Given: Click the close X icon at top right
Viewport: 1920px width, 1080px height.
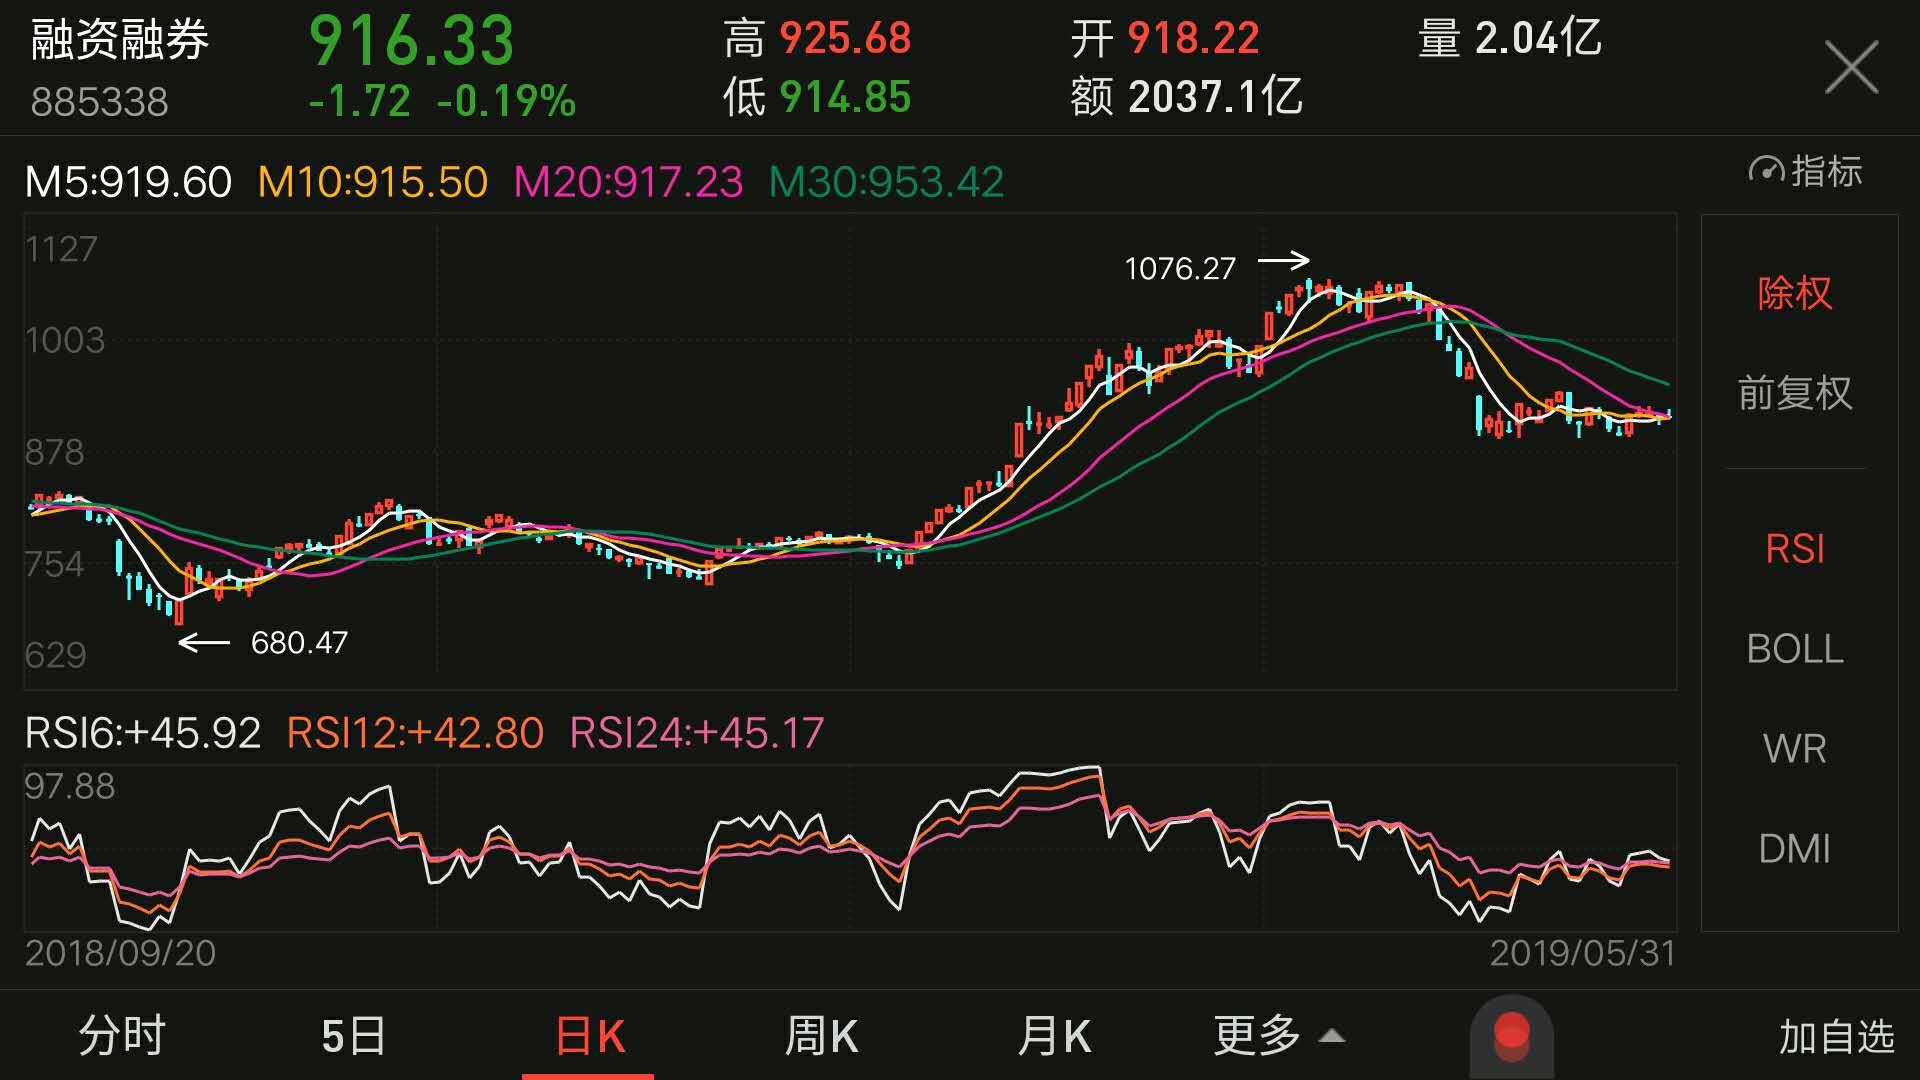Looking at the screenshot, I should [x=1852, y=66].
